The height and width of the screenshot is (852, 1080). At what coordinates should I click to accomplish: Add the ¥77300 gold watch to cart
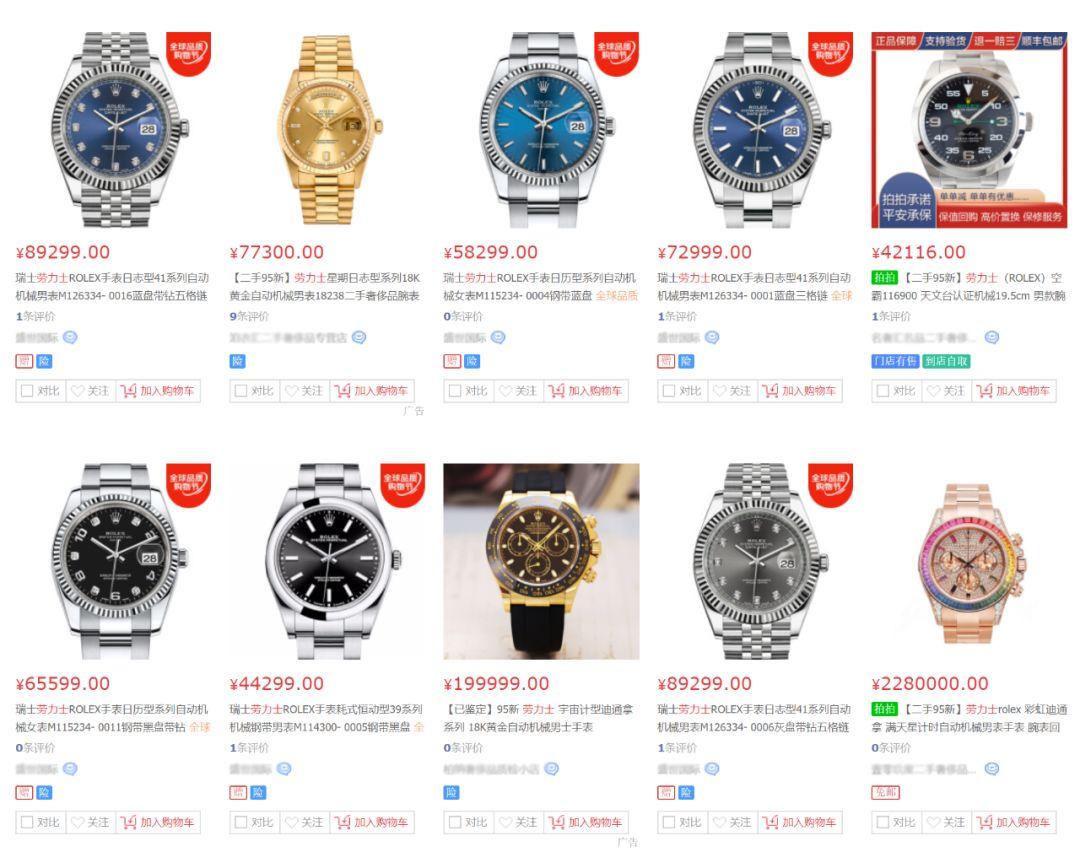[372, 391]
